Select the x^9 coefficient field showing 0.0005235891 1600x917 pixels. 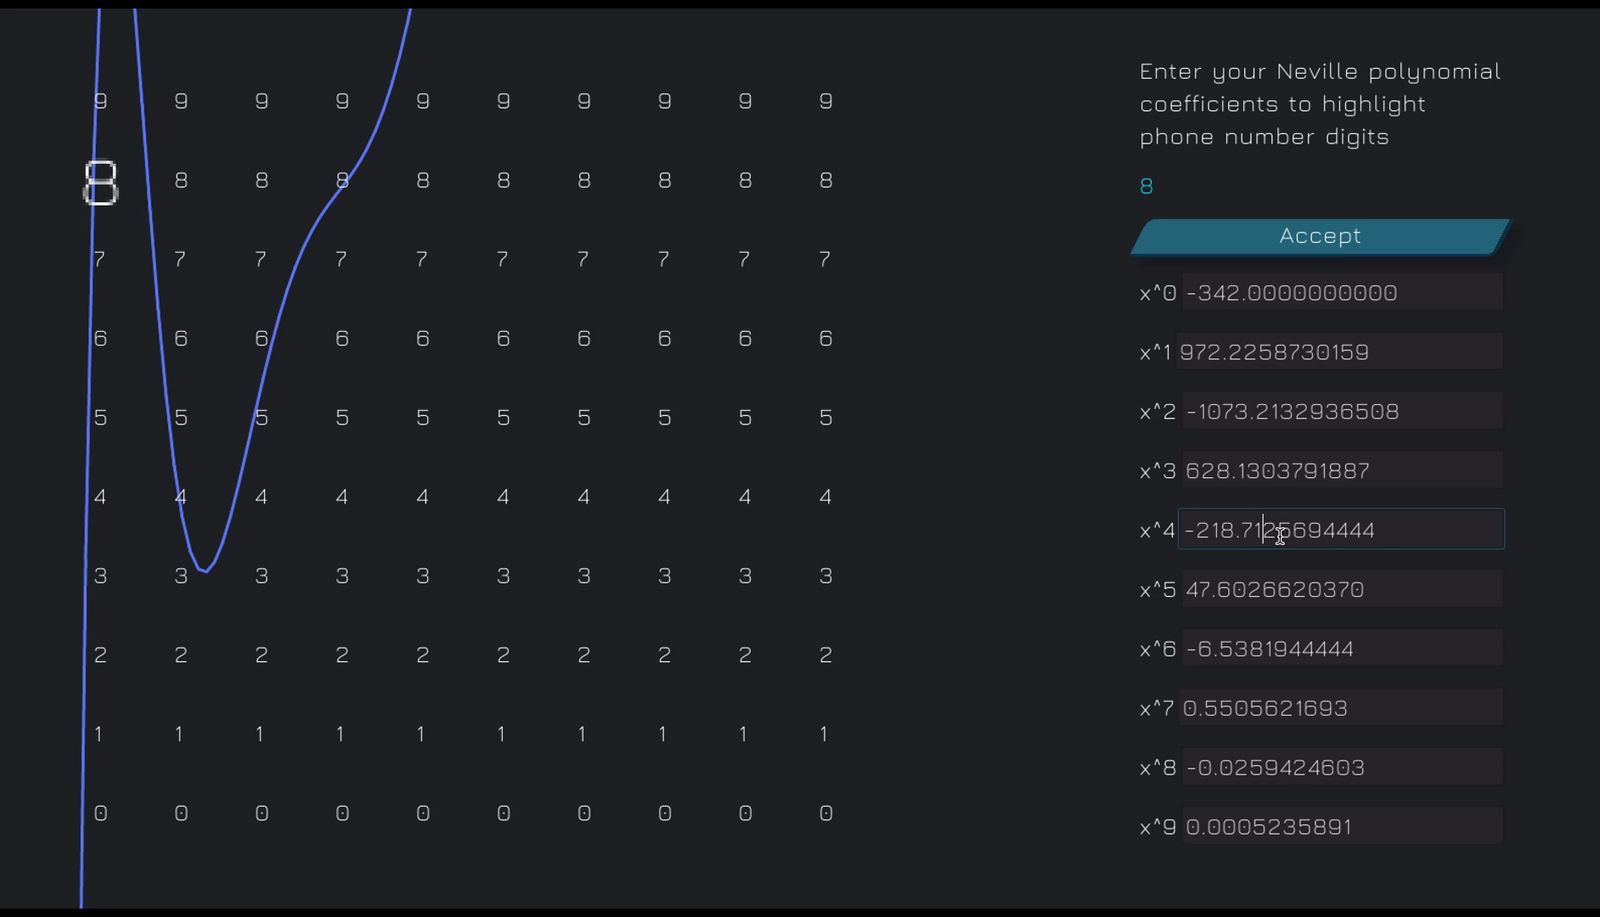point(1341,827)
